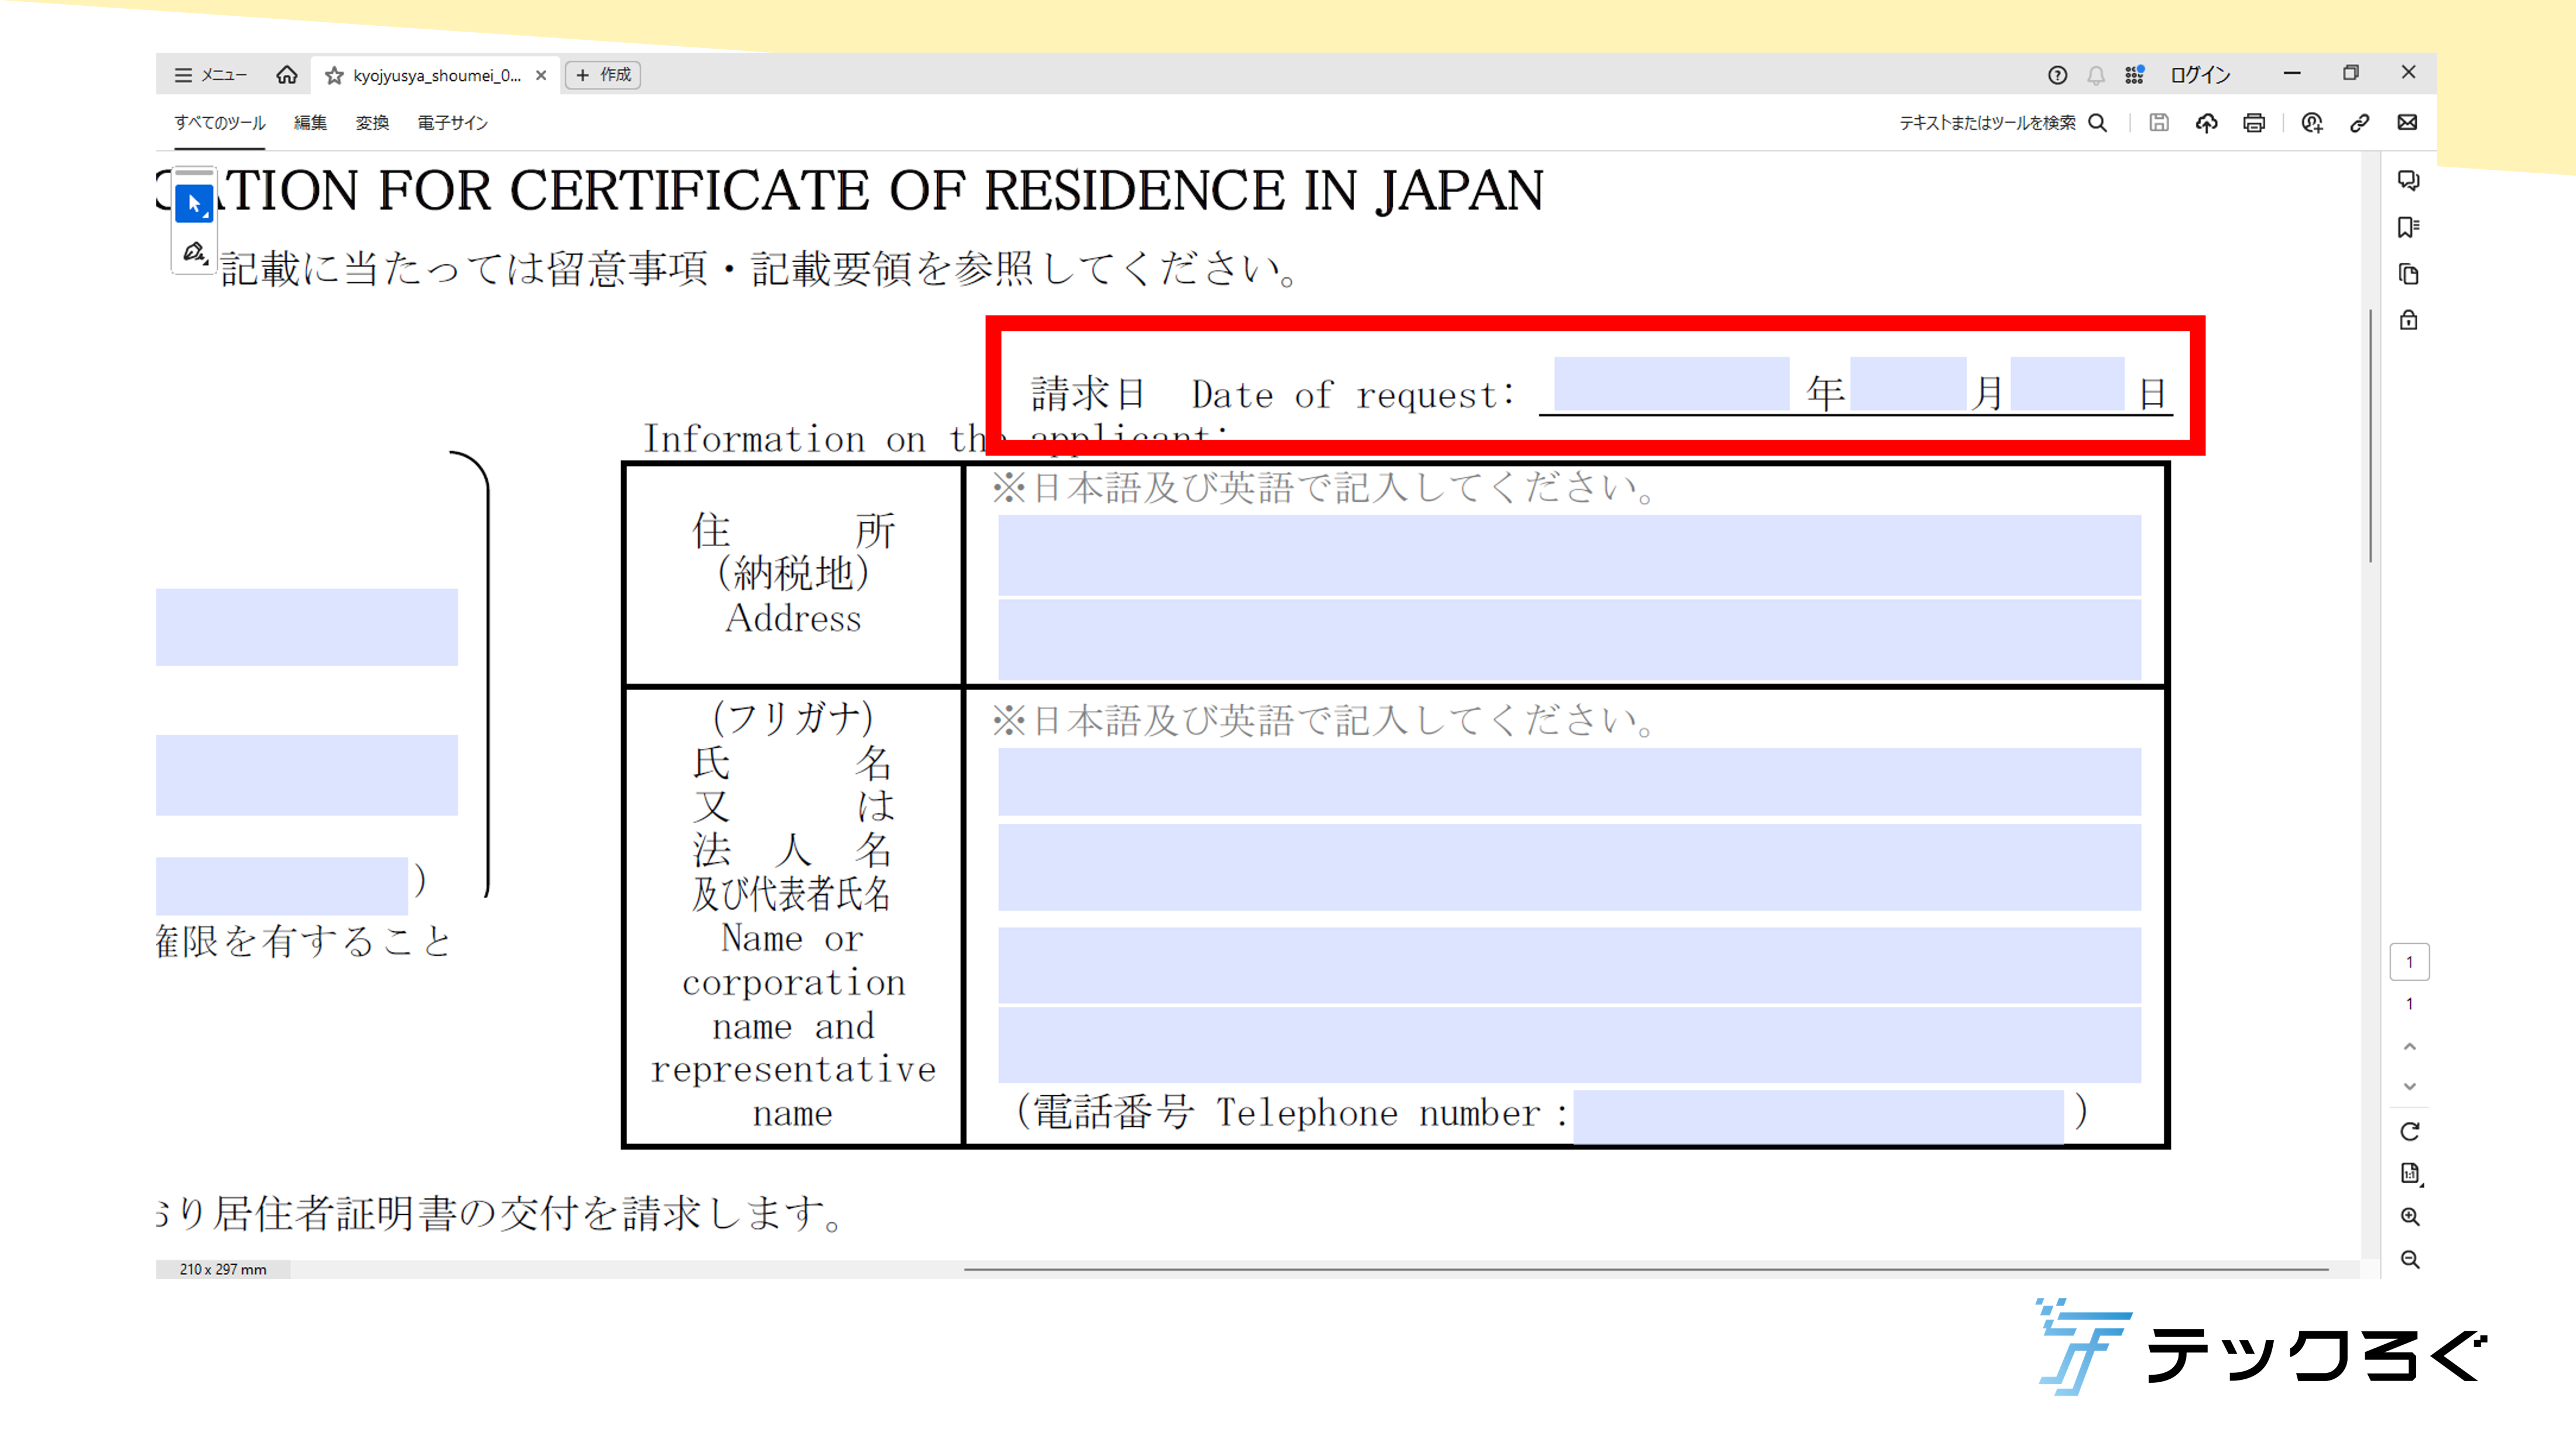Click the first Name input line

[1569, 782]
